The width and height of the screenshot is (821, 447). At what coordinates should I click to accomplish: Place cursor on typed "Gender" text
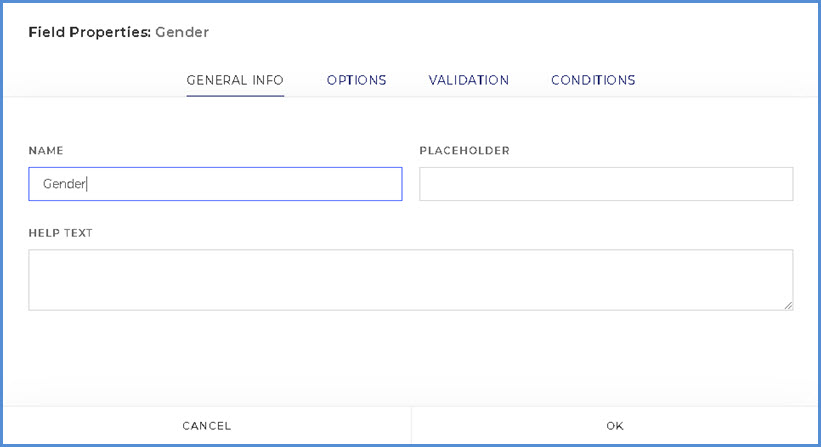[x=65, y=184]
